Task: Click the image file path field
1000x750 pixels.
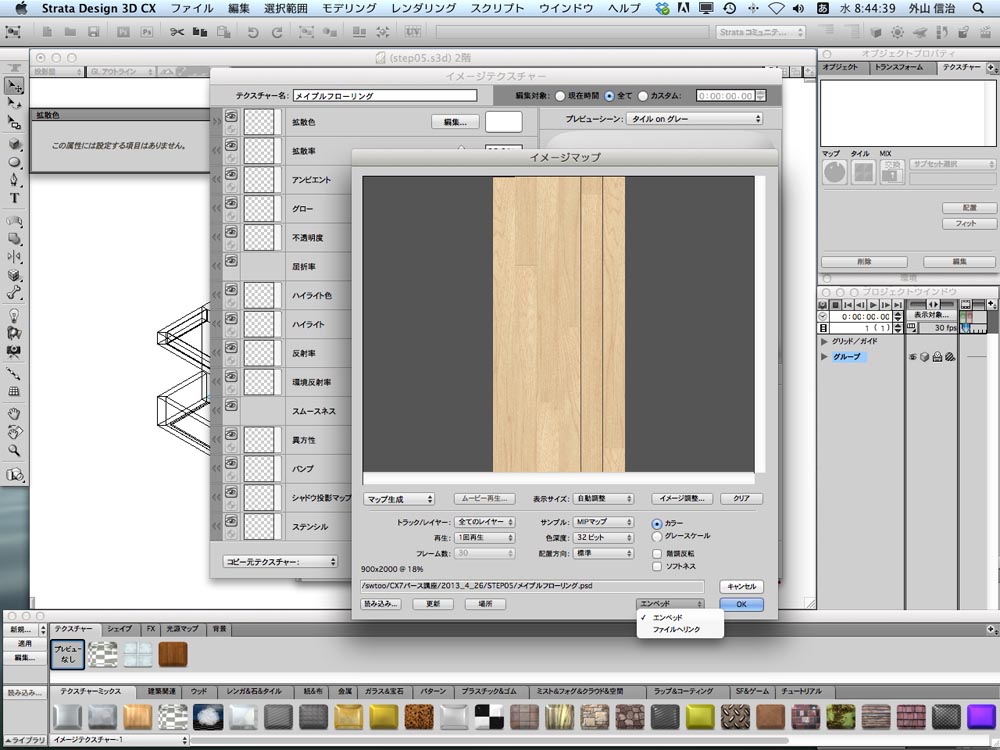Action: point(532,586)
